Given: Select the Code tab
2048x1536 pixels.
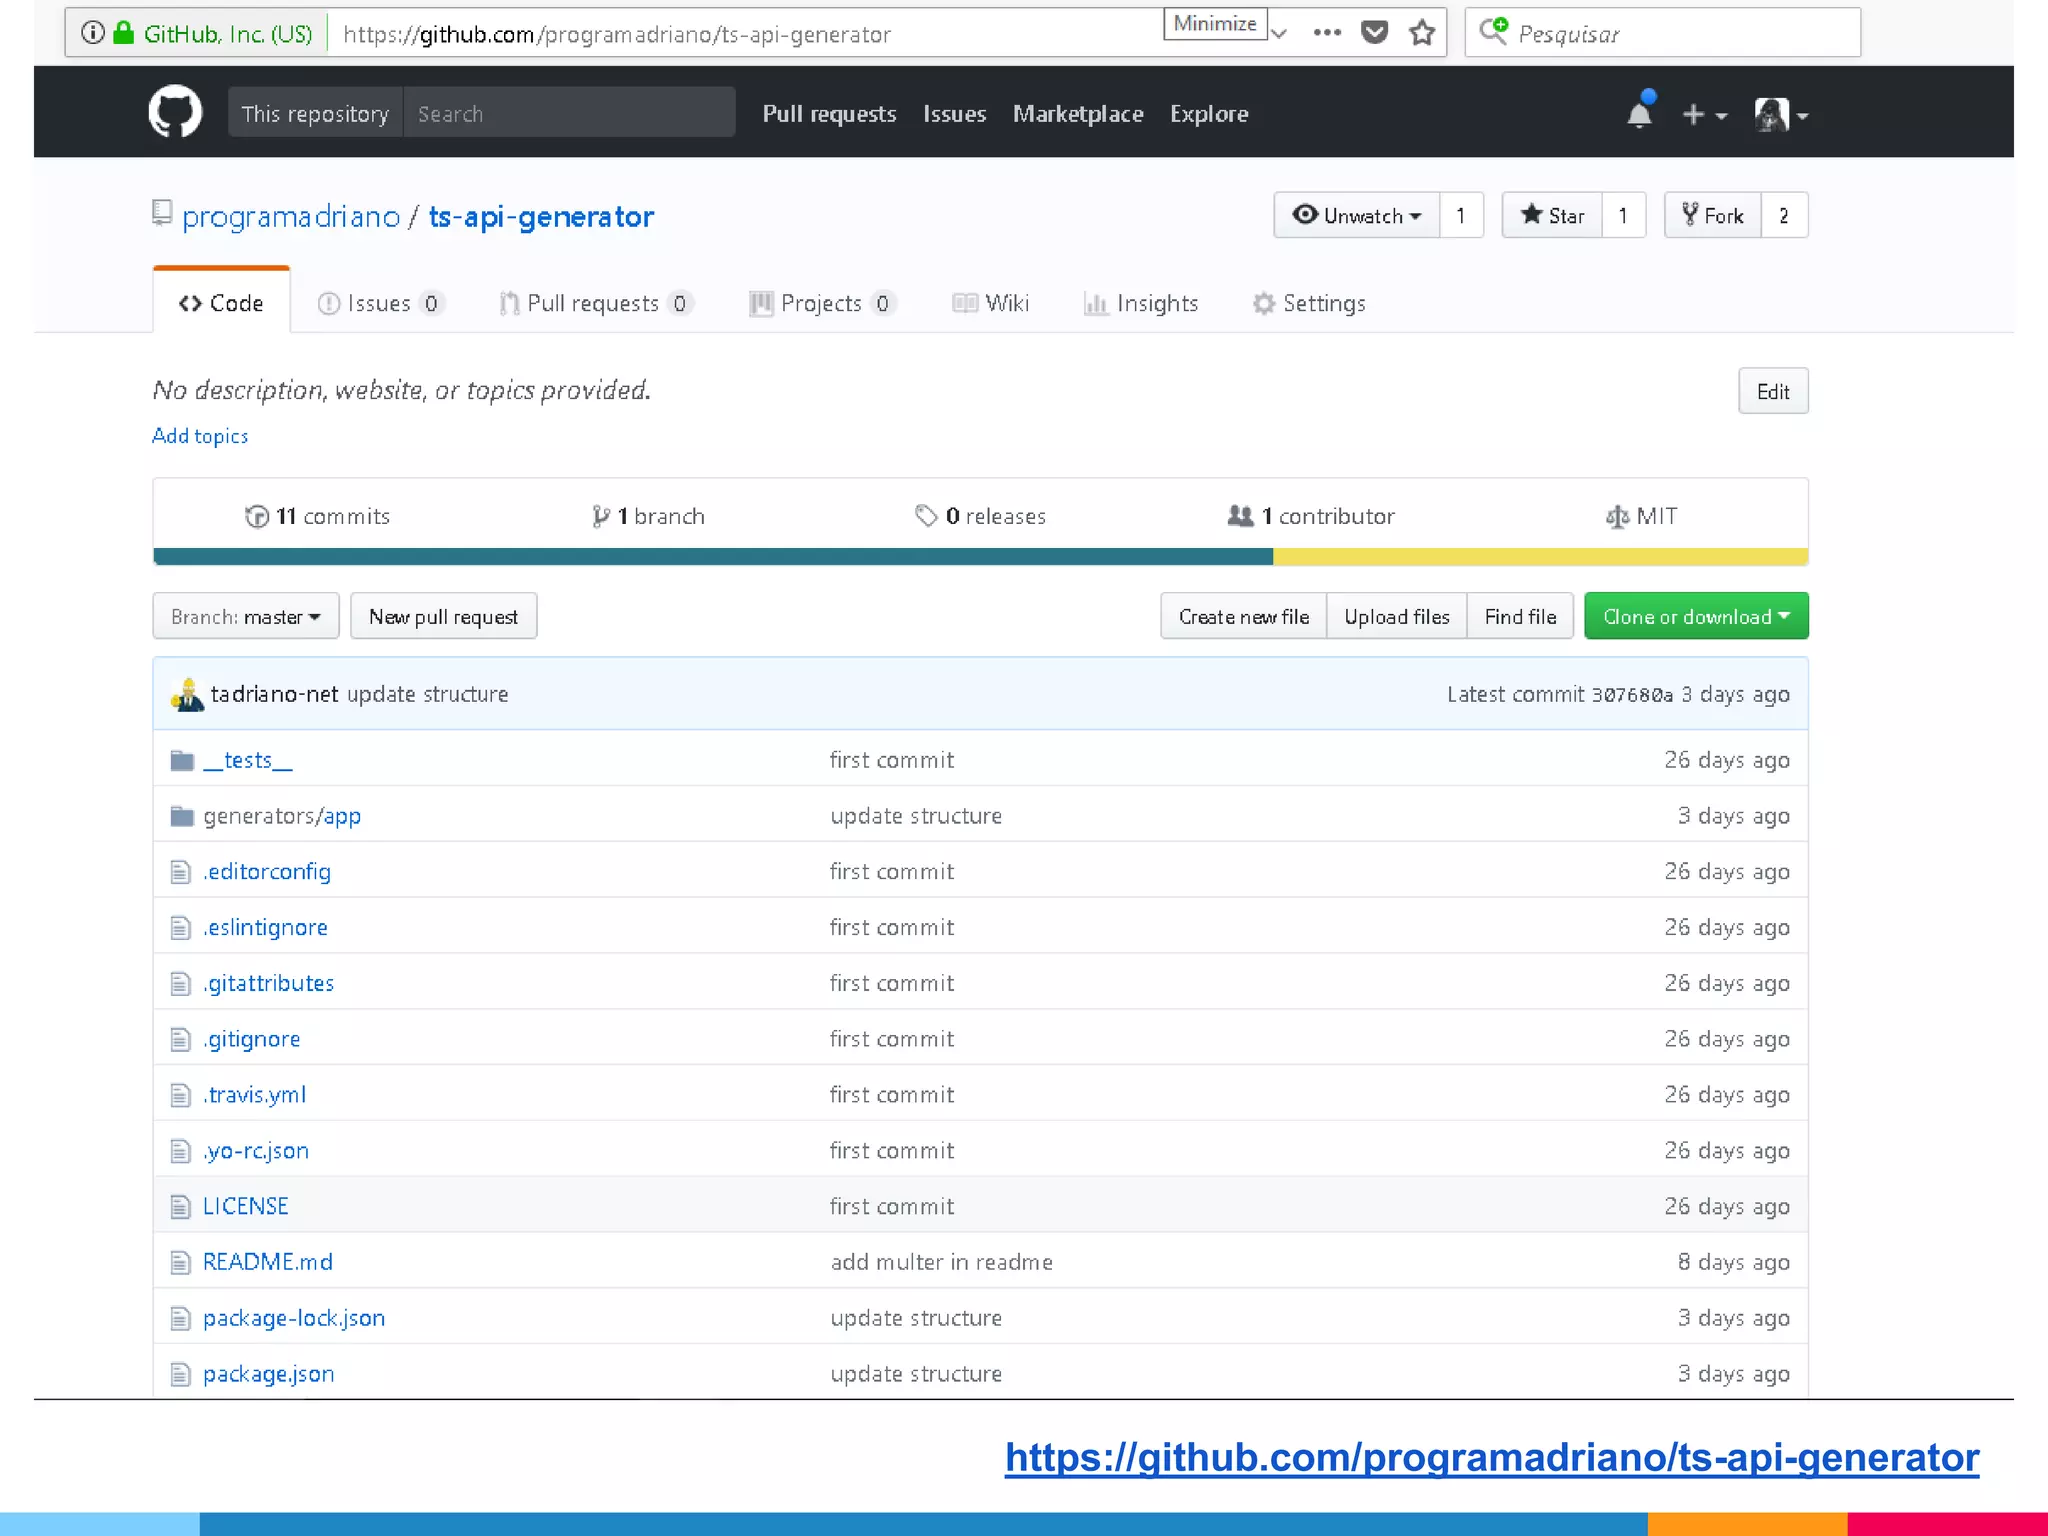Looking at the screenshot, I should tap(221, 302).
